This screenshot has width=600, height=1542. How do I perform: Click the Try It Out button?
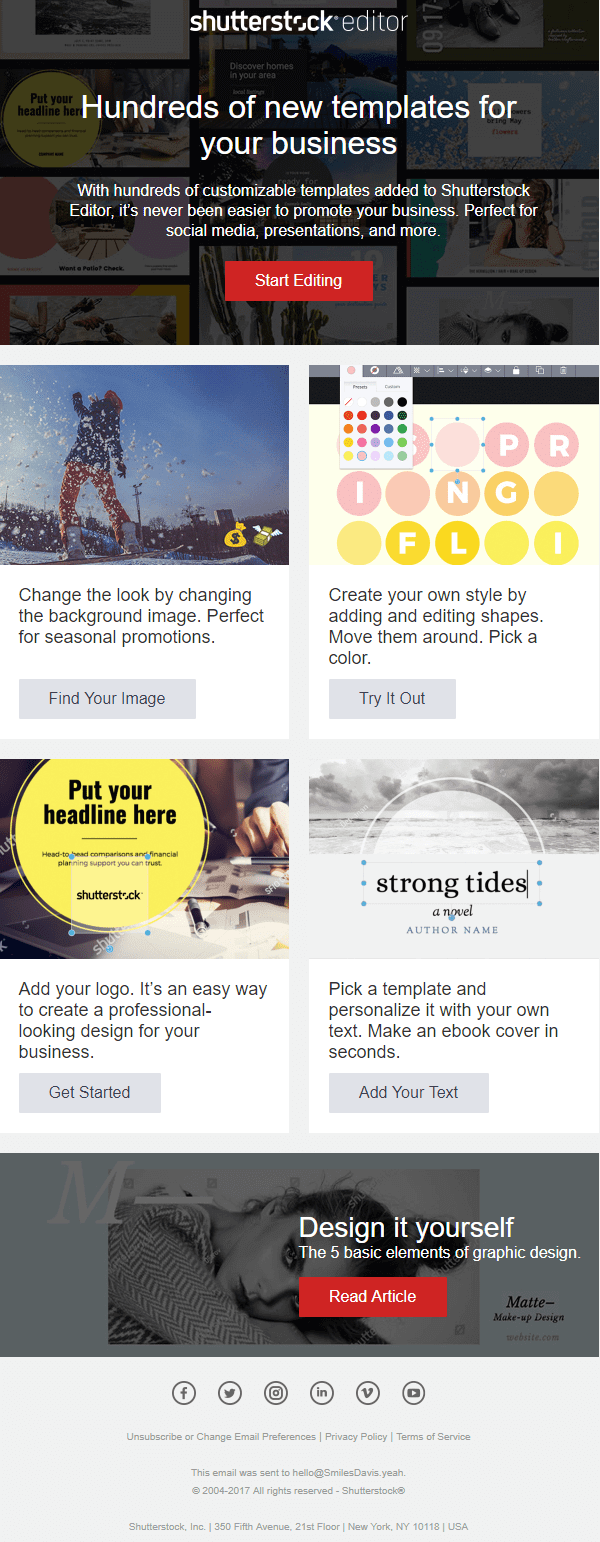click(392, 699)
